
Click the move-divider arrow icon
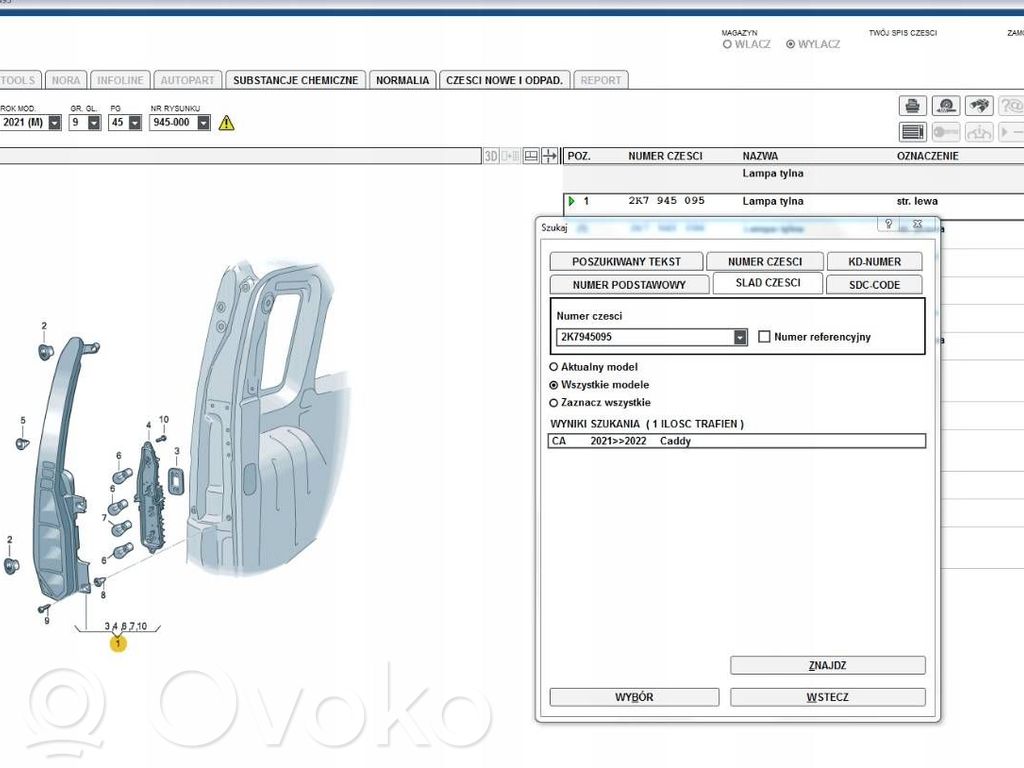(x=550, y=156)
